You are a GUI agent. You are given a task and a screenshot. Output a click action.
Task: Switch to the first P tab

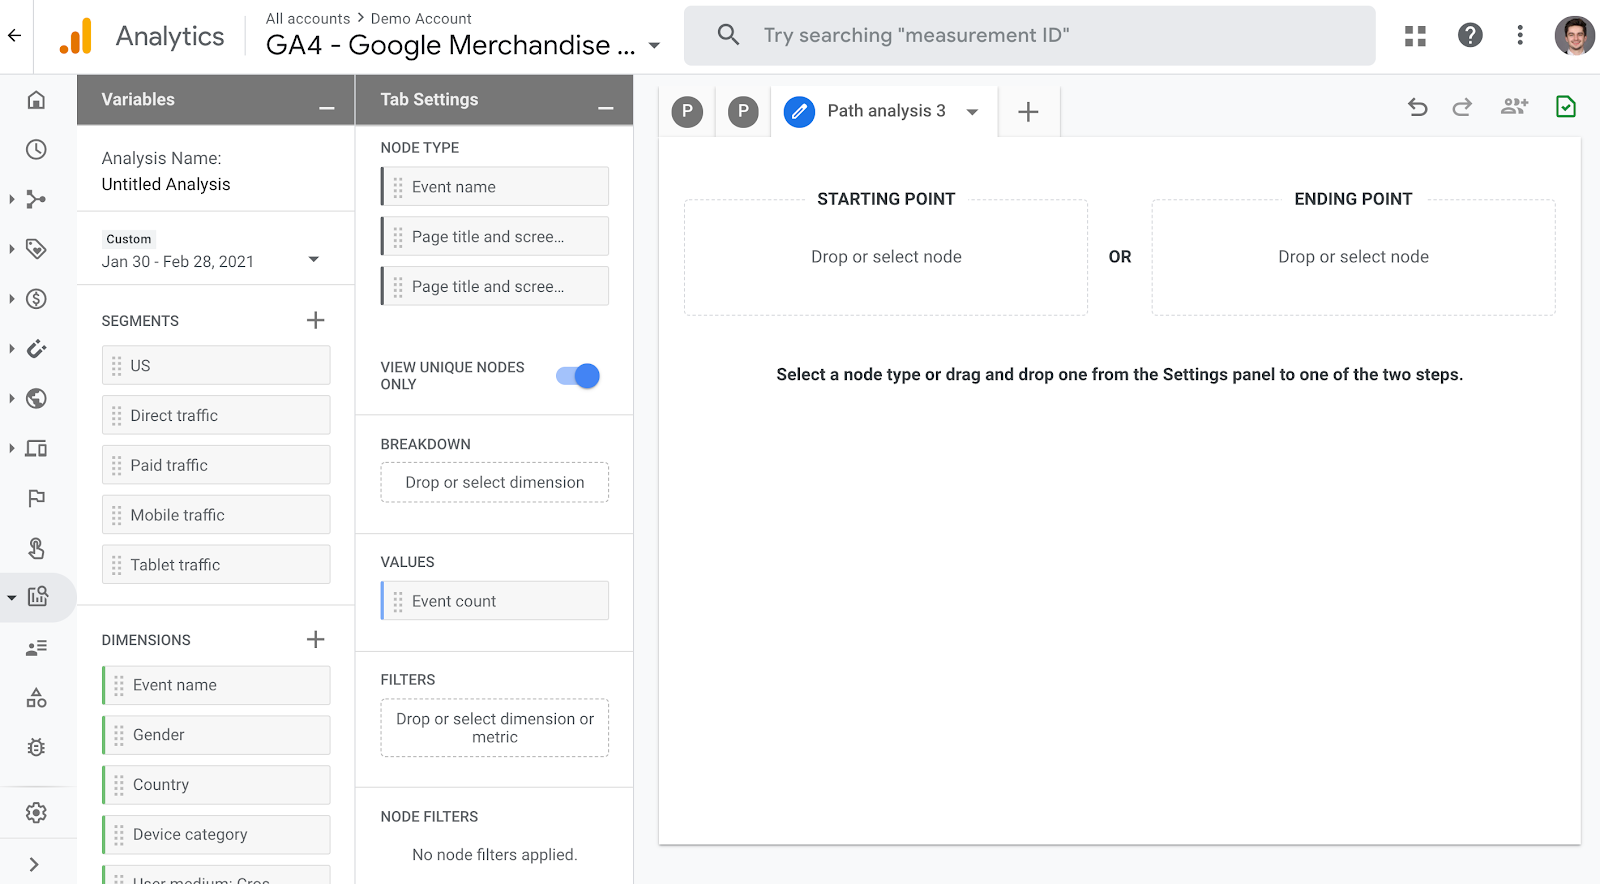click(x=687, y=112)
